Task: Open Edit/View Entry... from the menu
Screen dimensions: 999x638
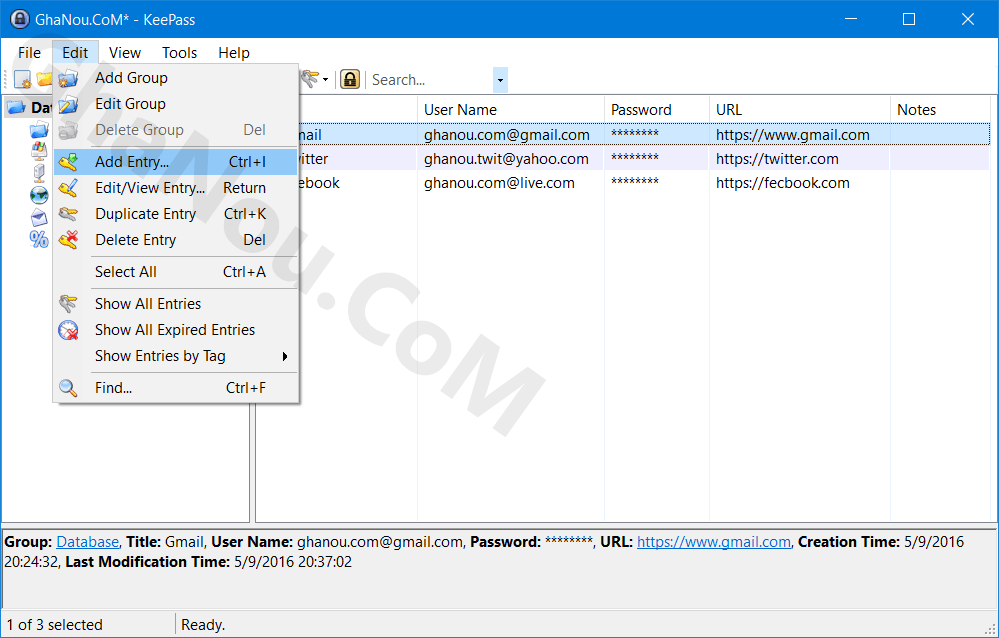Action: click(x=176, y=188)
